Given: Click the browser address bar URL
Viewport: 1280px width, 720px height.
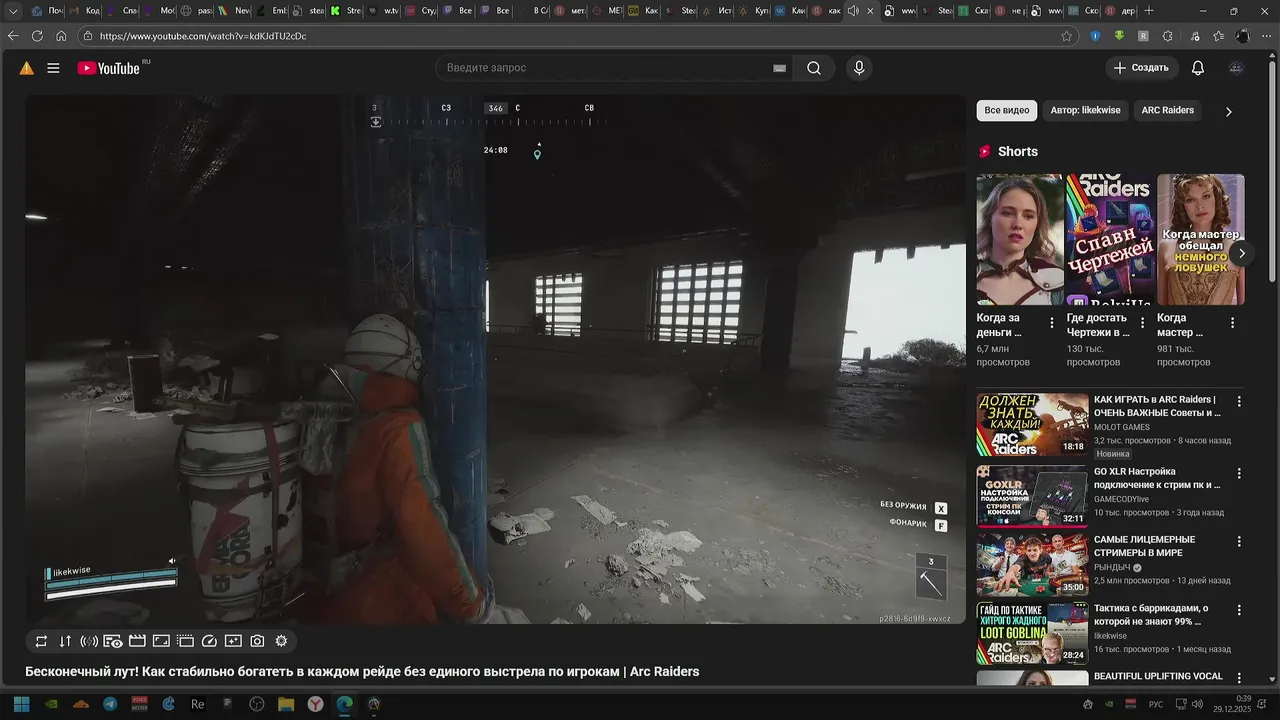Looking at the screenshot, I should (x=203, y=36).
